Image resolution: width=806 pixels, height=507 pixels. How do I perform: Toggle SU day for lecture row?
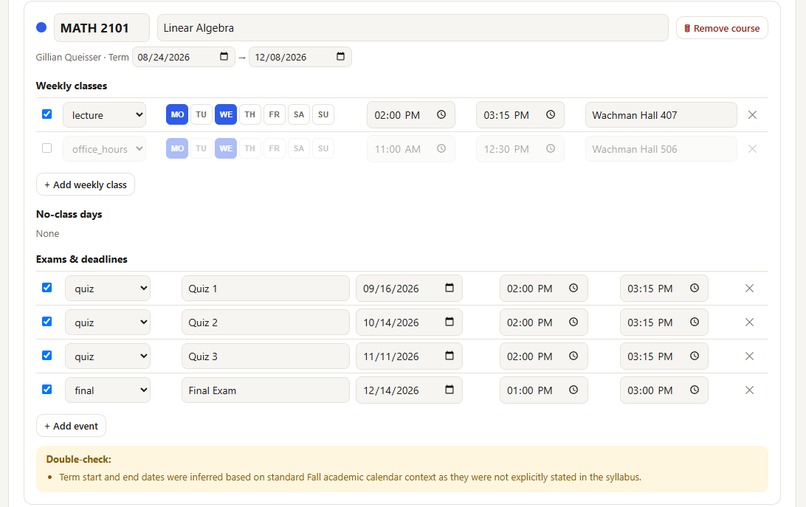[323, 114]
